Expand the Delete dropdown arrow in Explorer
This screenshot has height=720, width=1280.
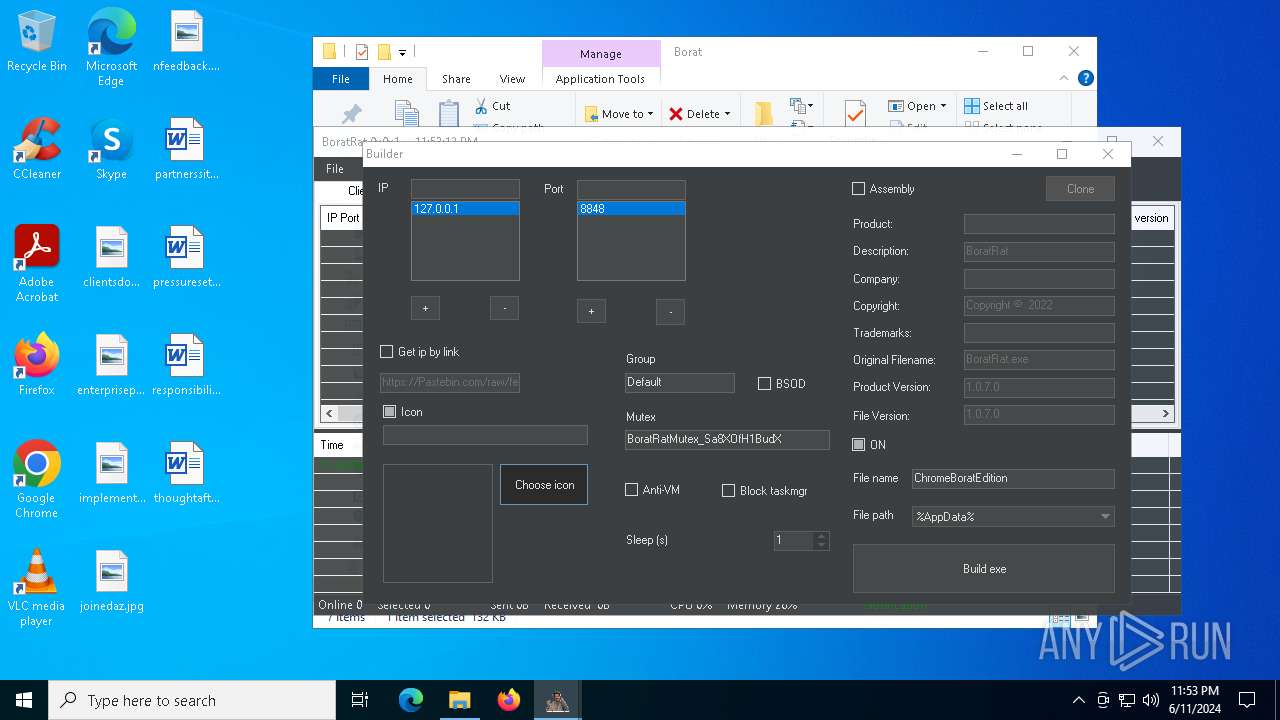pos(727,114)
